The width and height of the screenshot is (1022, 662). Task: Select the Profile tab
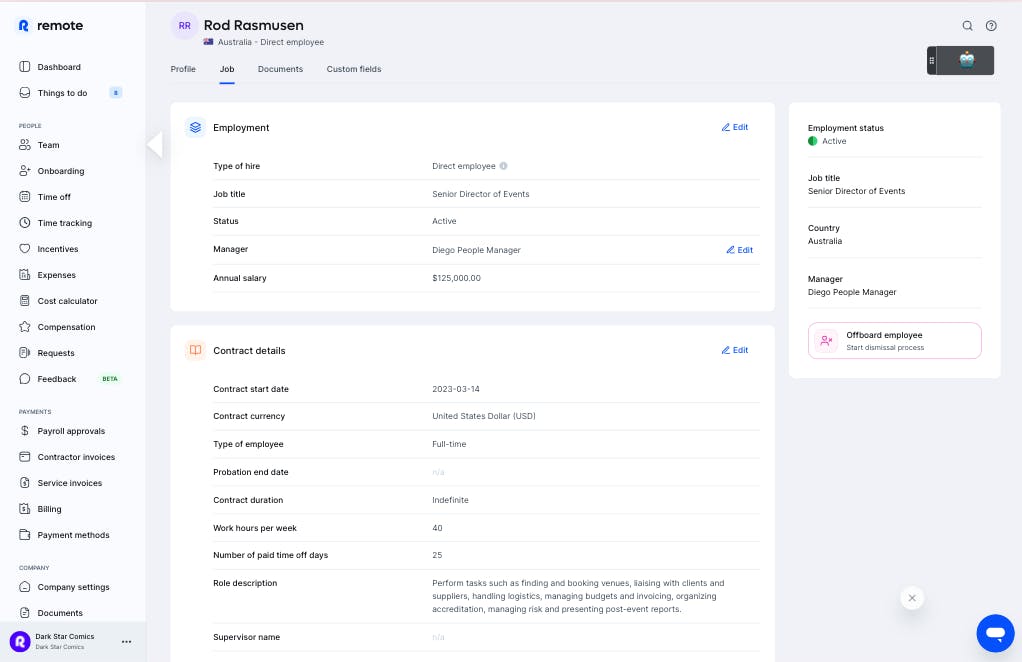pyautogui.click(x=183, y=69)
